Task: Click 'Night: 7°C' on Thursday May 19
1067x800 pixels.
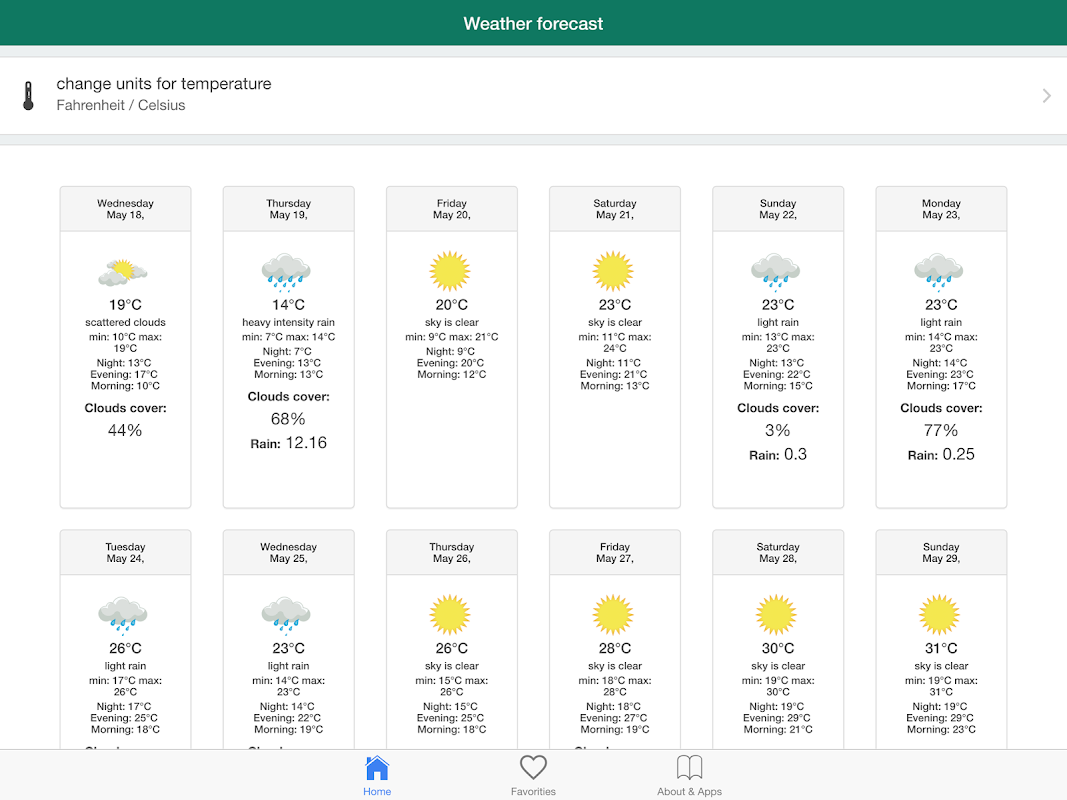Action: click(286, 352)
